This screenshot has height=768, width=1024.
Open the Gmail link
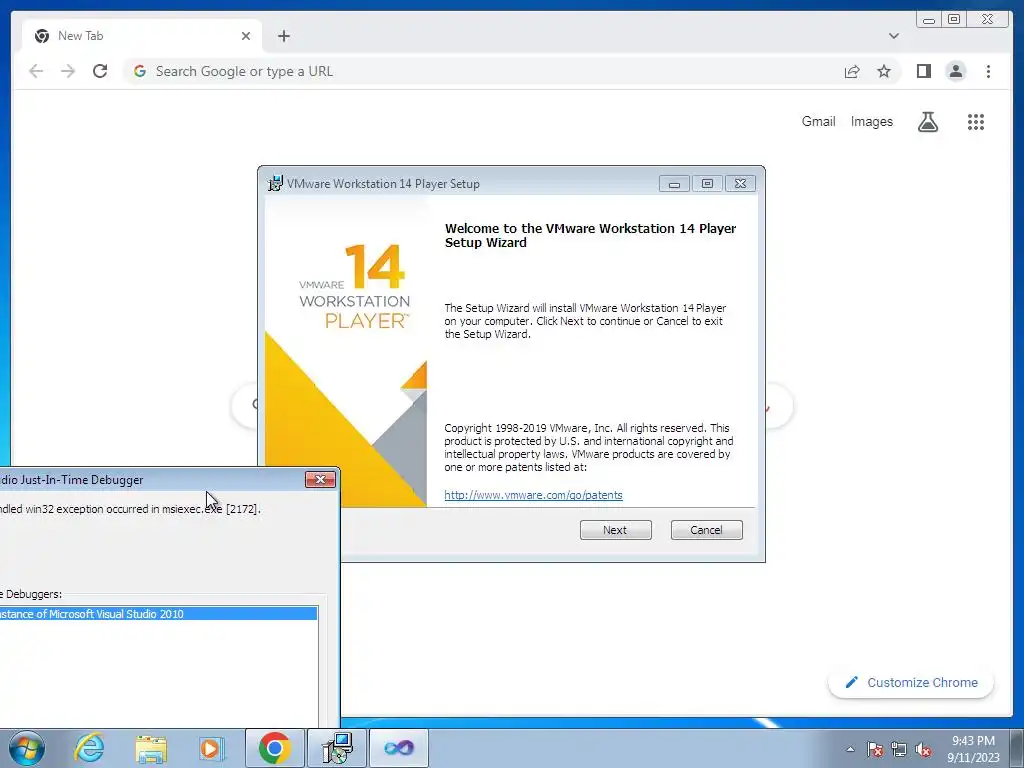point(818,121)
